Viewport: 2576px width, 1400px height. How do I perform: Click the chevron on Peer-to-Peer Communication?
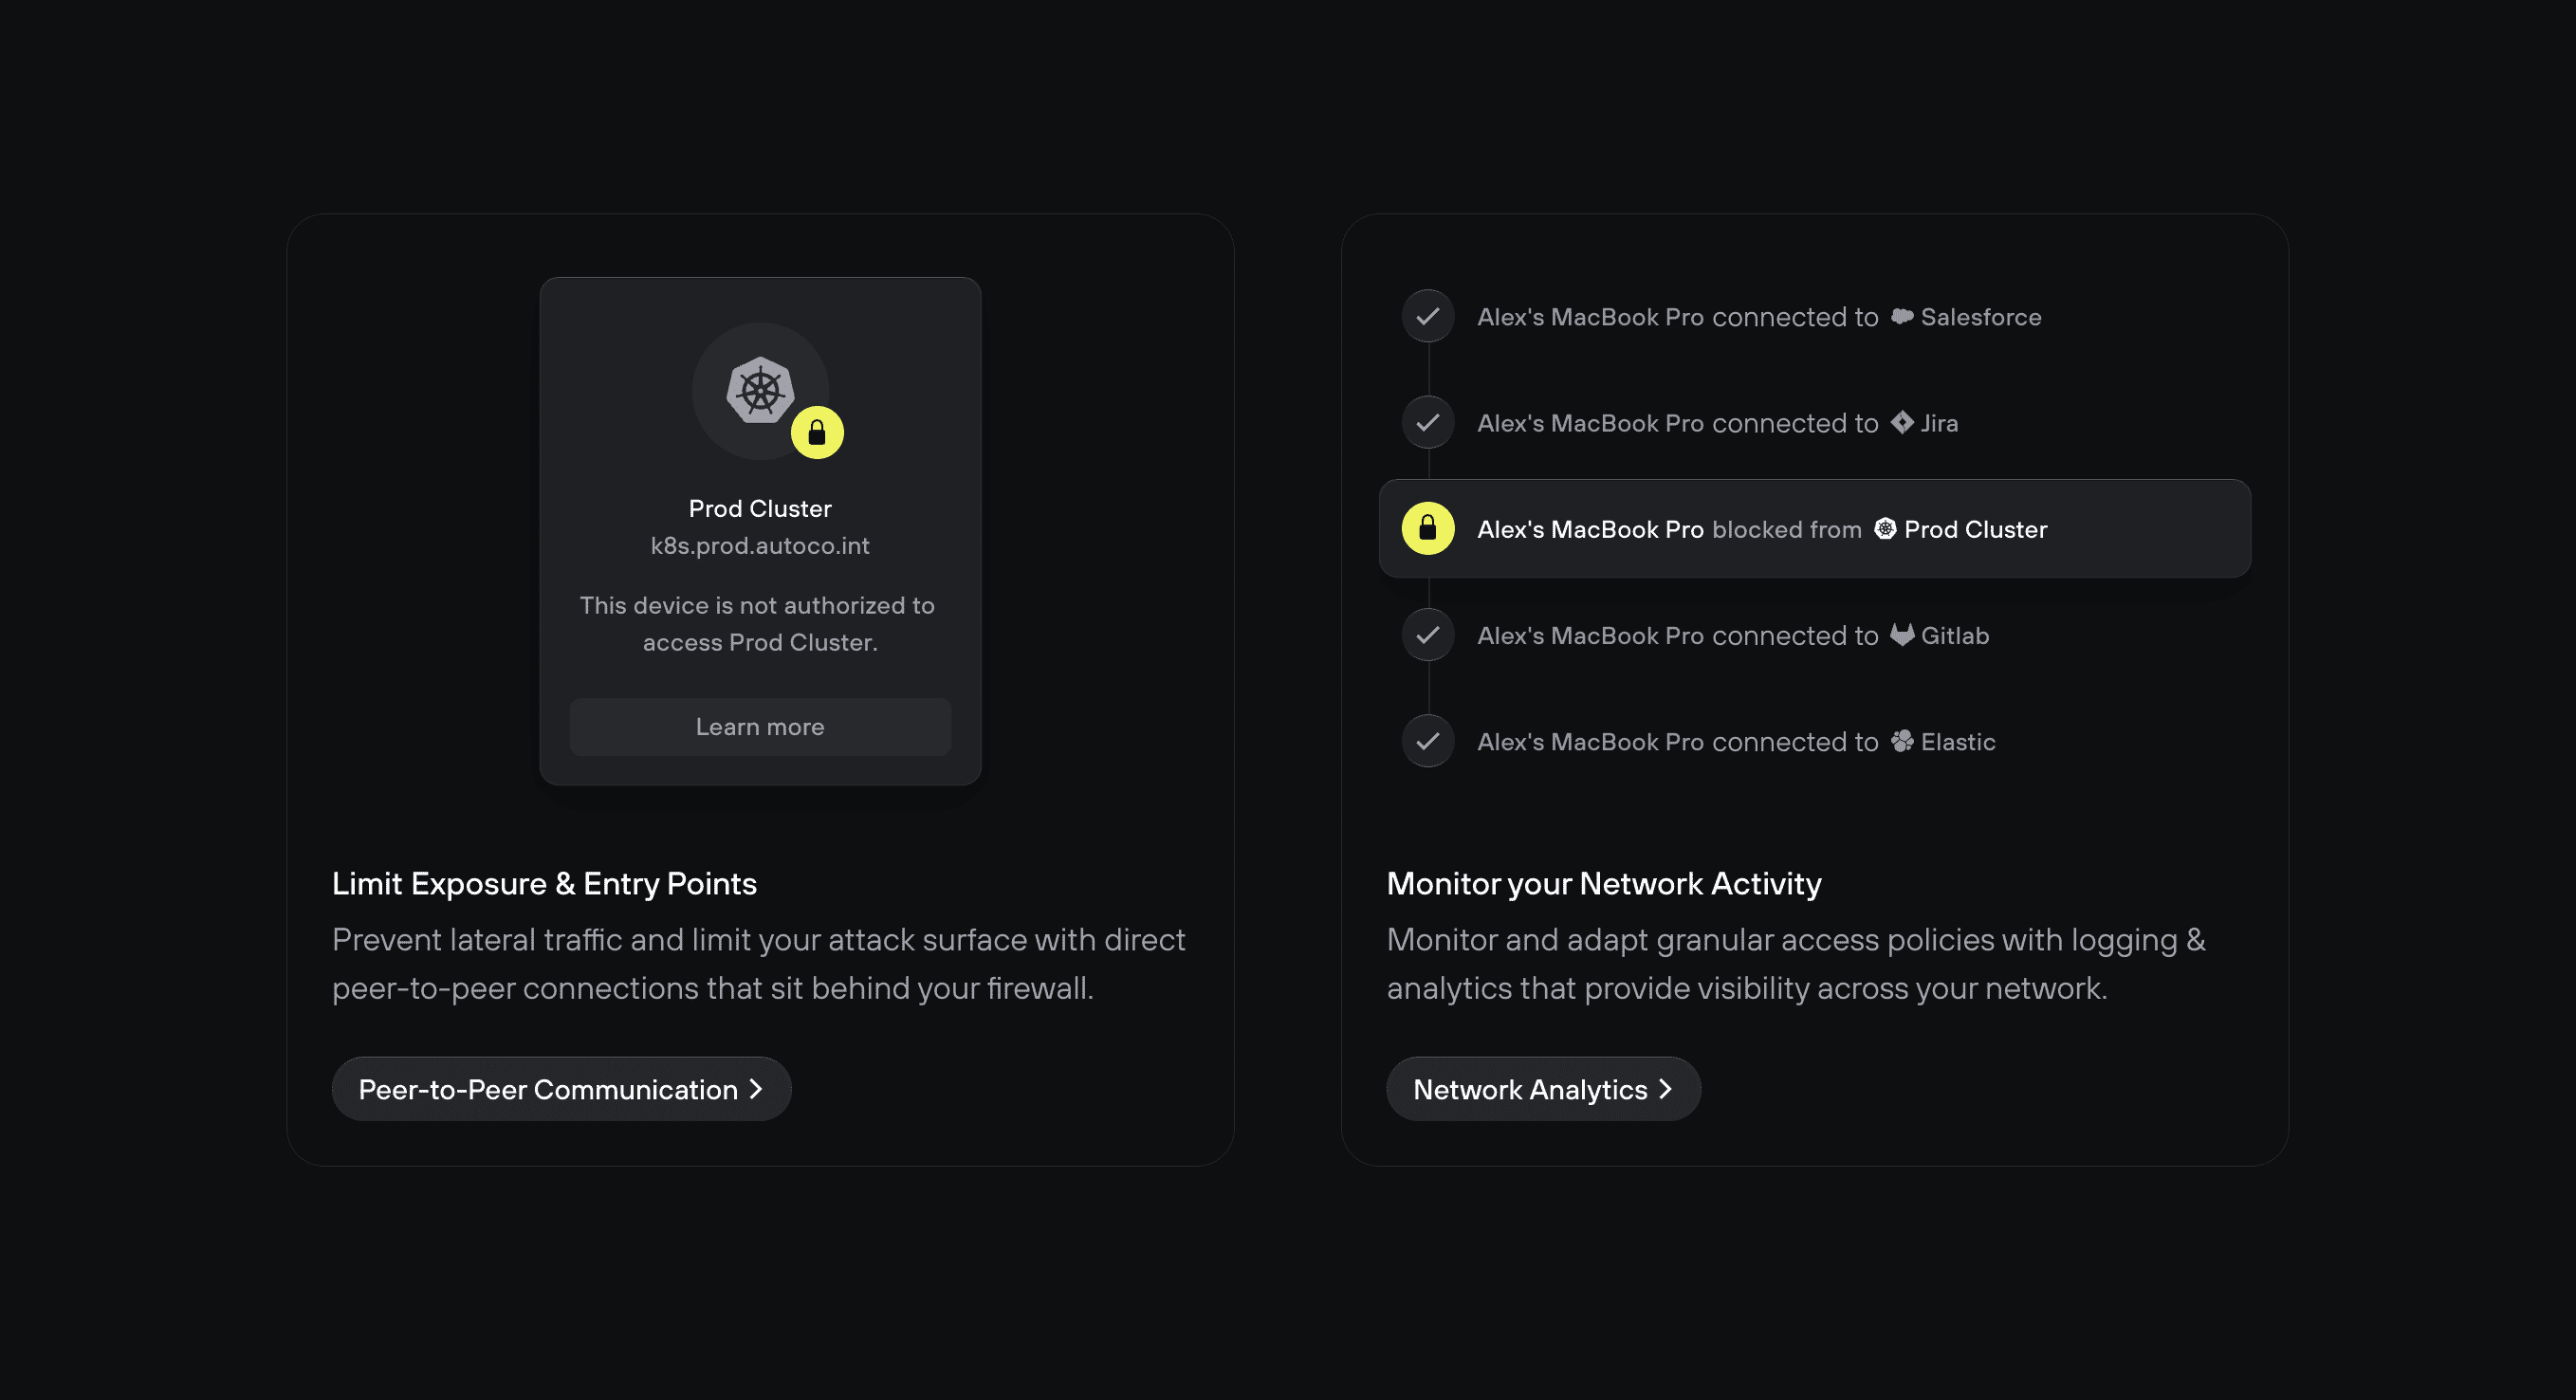[756, 1089]
